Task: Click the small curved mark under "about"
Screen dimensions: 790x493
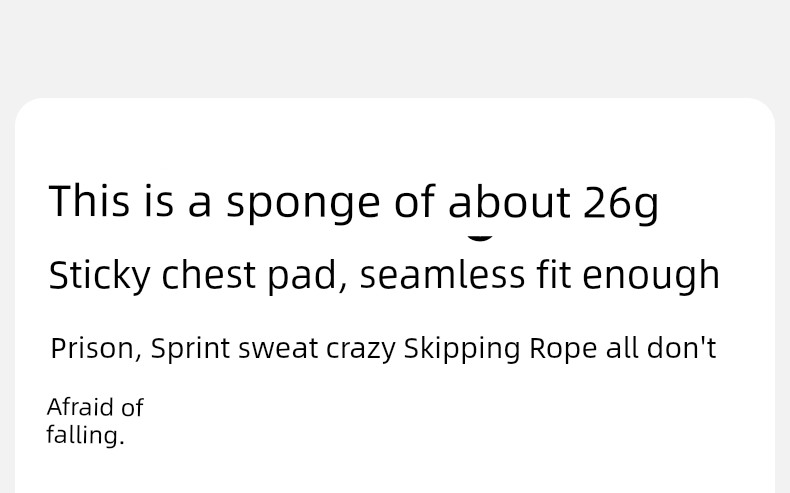Action: [x=480, y=239]
